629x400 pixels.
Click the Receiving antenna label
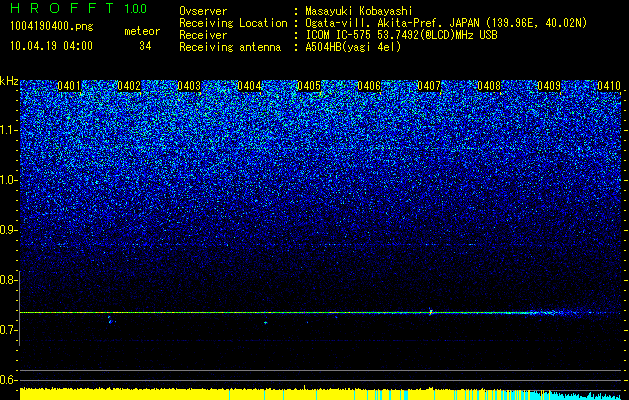click(x=229, y=47)
